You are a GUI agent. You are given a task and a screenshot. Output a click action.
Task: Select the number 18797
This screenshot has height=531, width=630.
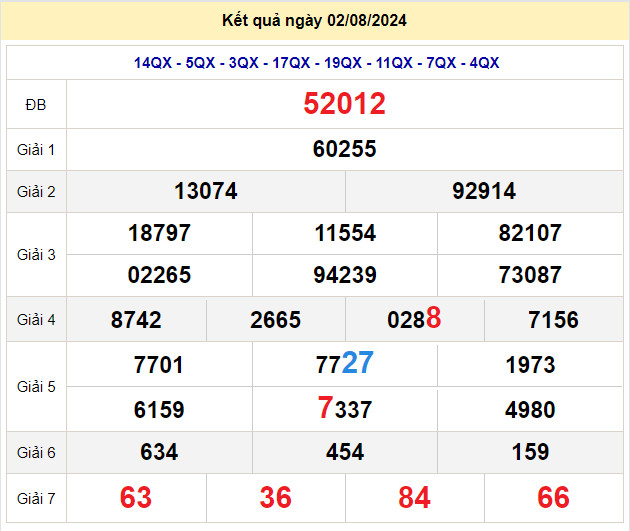click(159, 233)
